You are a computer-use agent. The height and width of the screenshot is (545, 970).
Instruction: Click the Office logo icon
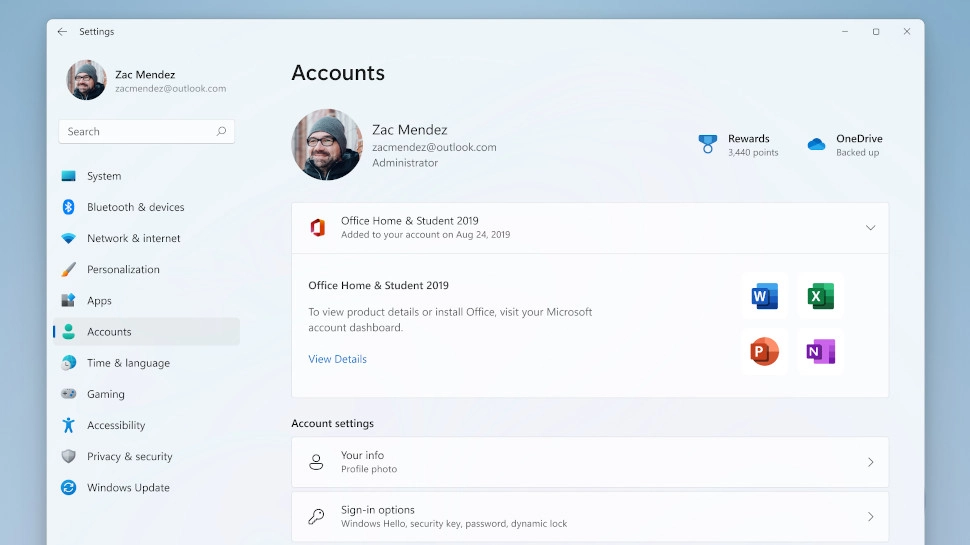[x=317, y=228]
